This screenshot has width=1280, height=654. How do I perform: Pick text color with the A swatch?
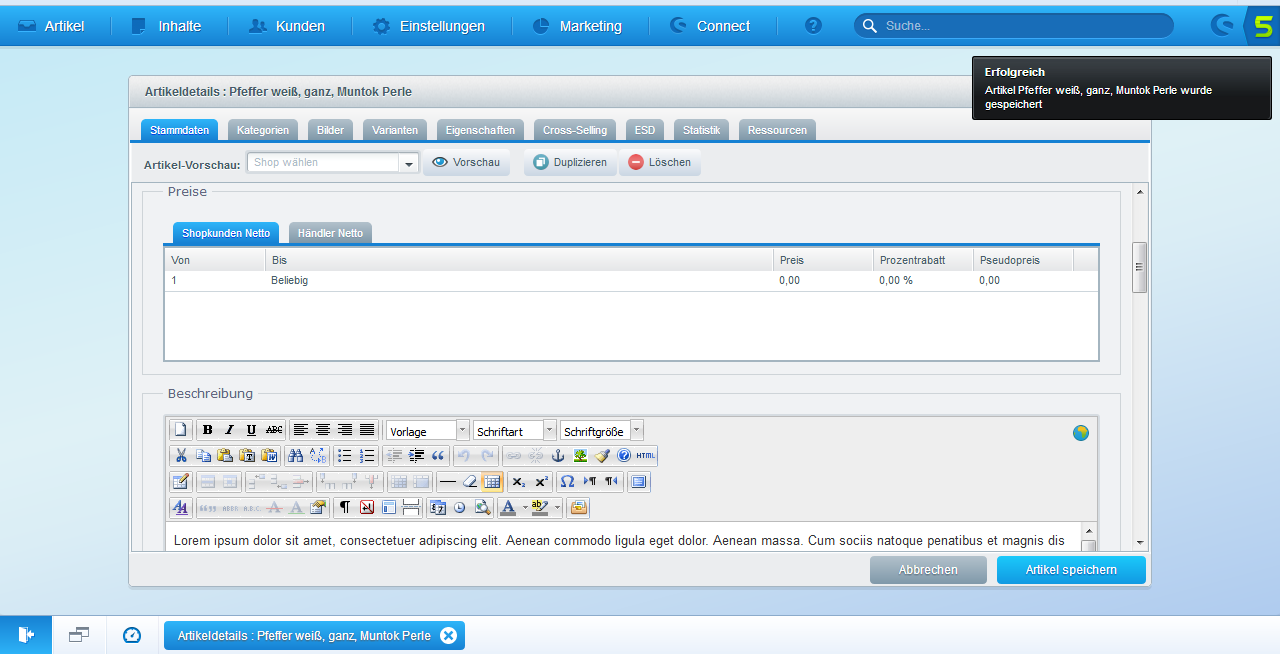[x=508, y=507]
